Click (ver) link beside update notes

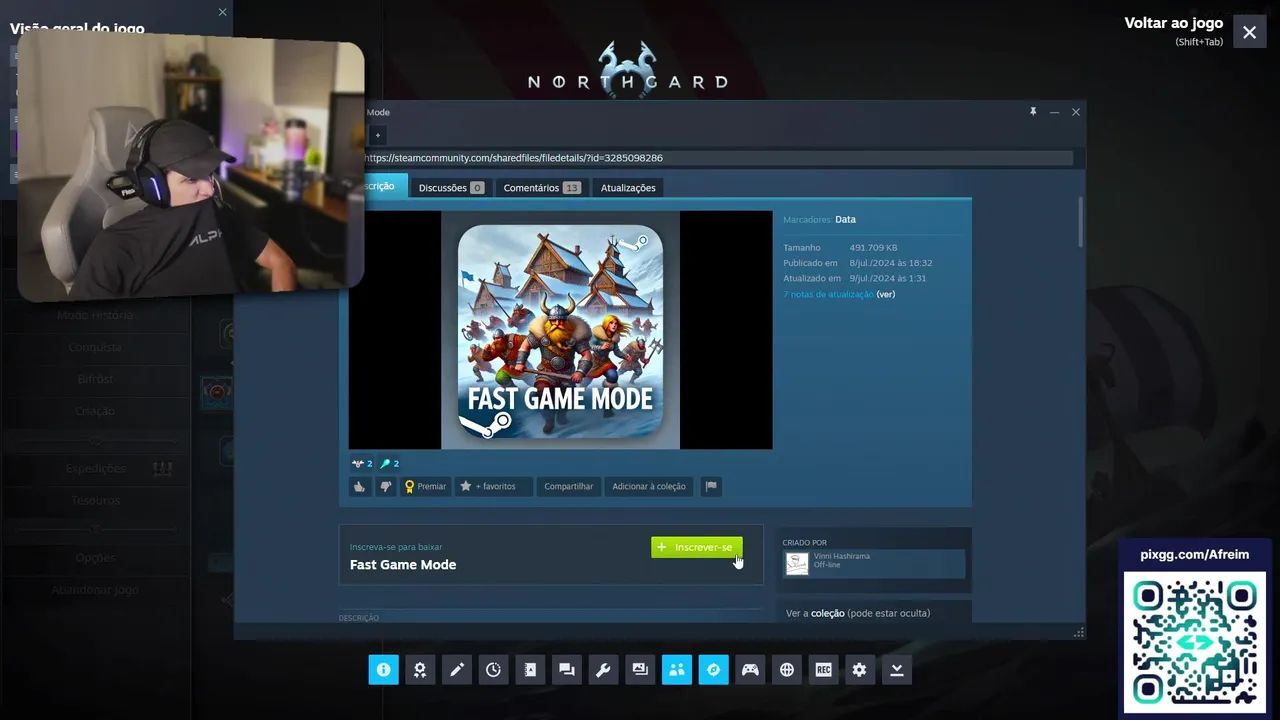click(x=886, y=295)
